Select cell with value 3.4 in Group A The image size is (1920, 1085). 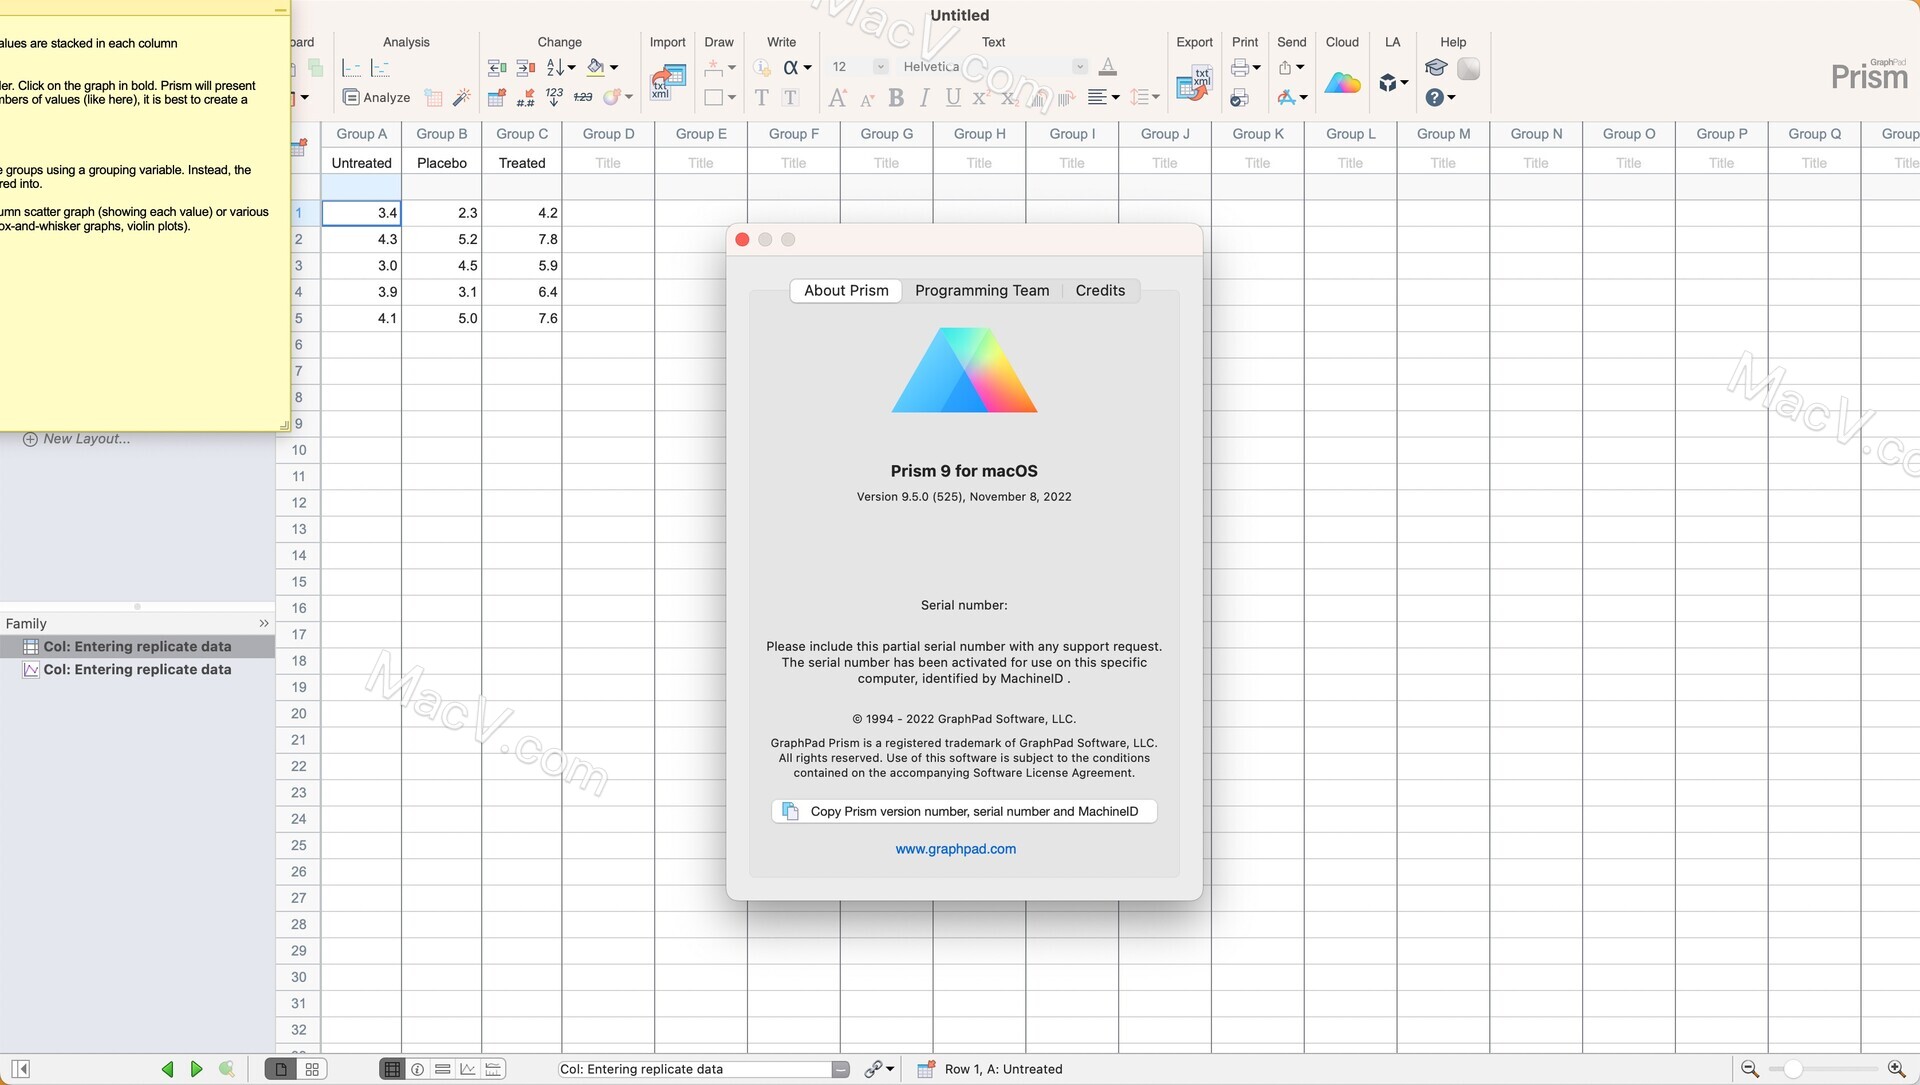pos(361,212)
